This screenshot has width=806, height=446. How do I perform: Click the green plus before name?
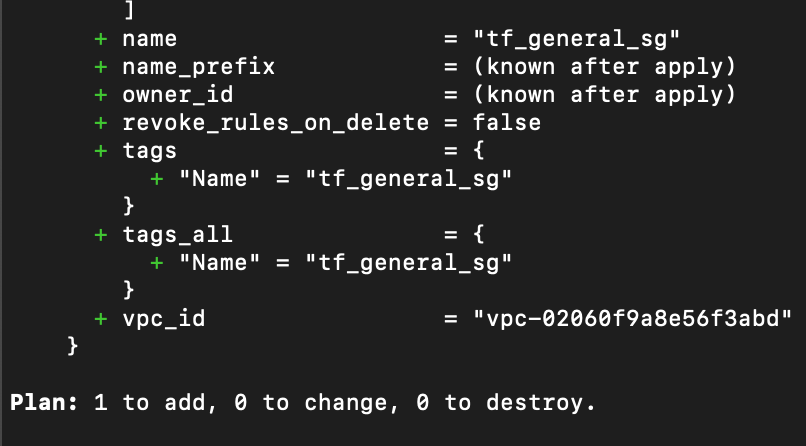click(x=101, y=39)
